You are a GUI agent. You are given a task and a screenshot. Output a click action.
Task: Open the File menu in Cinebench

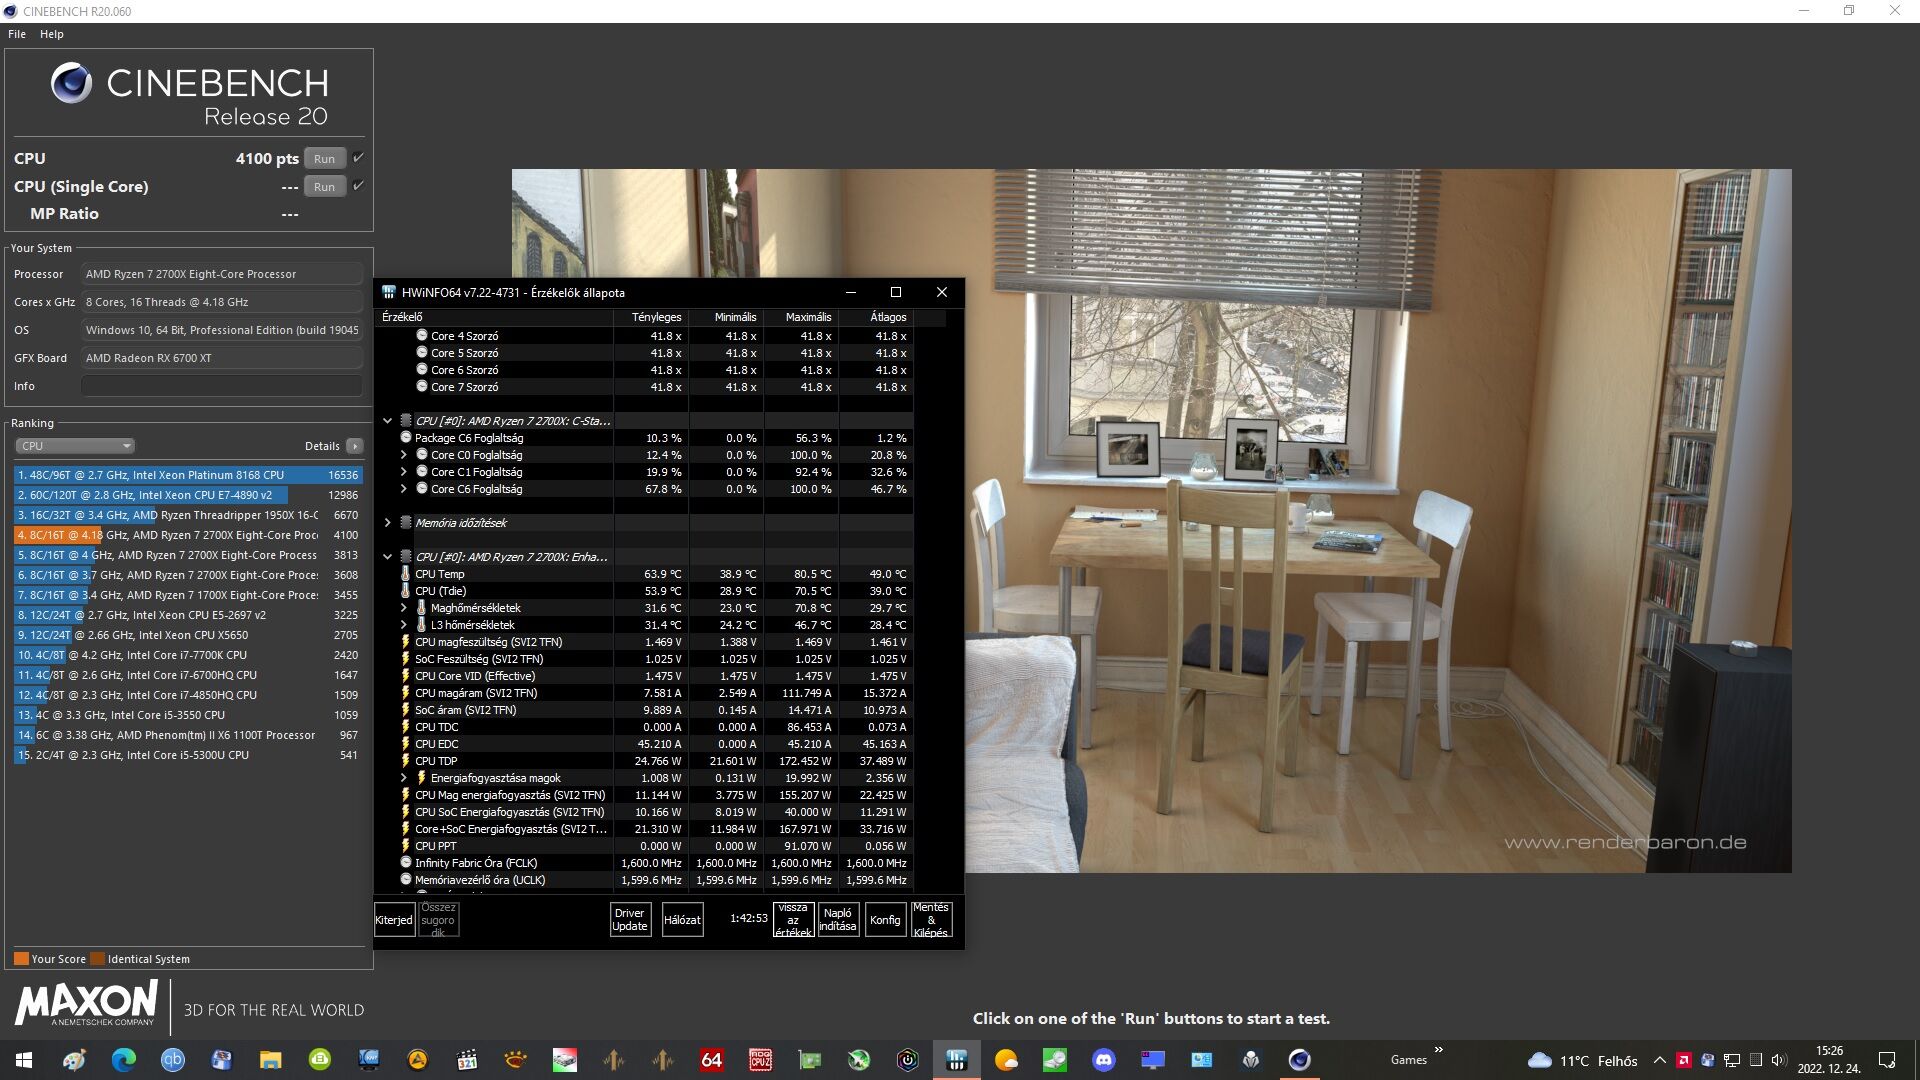click(x=17, y=34)
